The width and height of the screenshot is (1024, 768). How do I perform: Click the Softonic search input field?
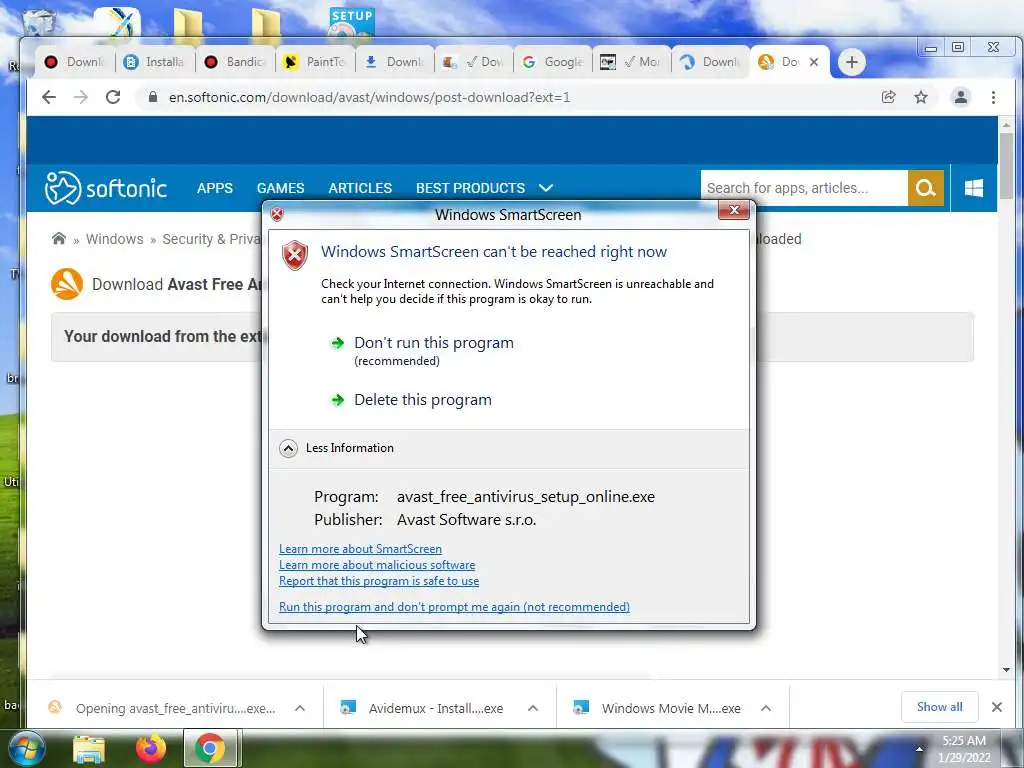coord(804,188)
